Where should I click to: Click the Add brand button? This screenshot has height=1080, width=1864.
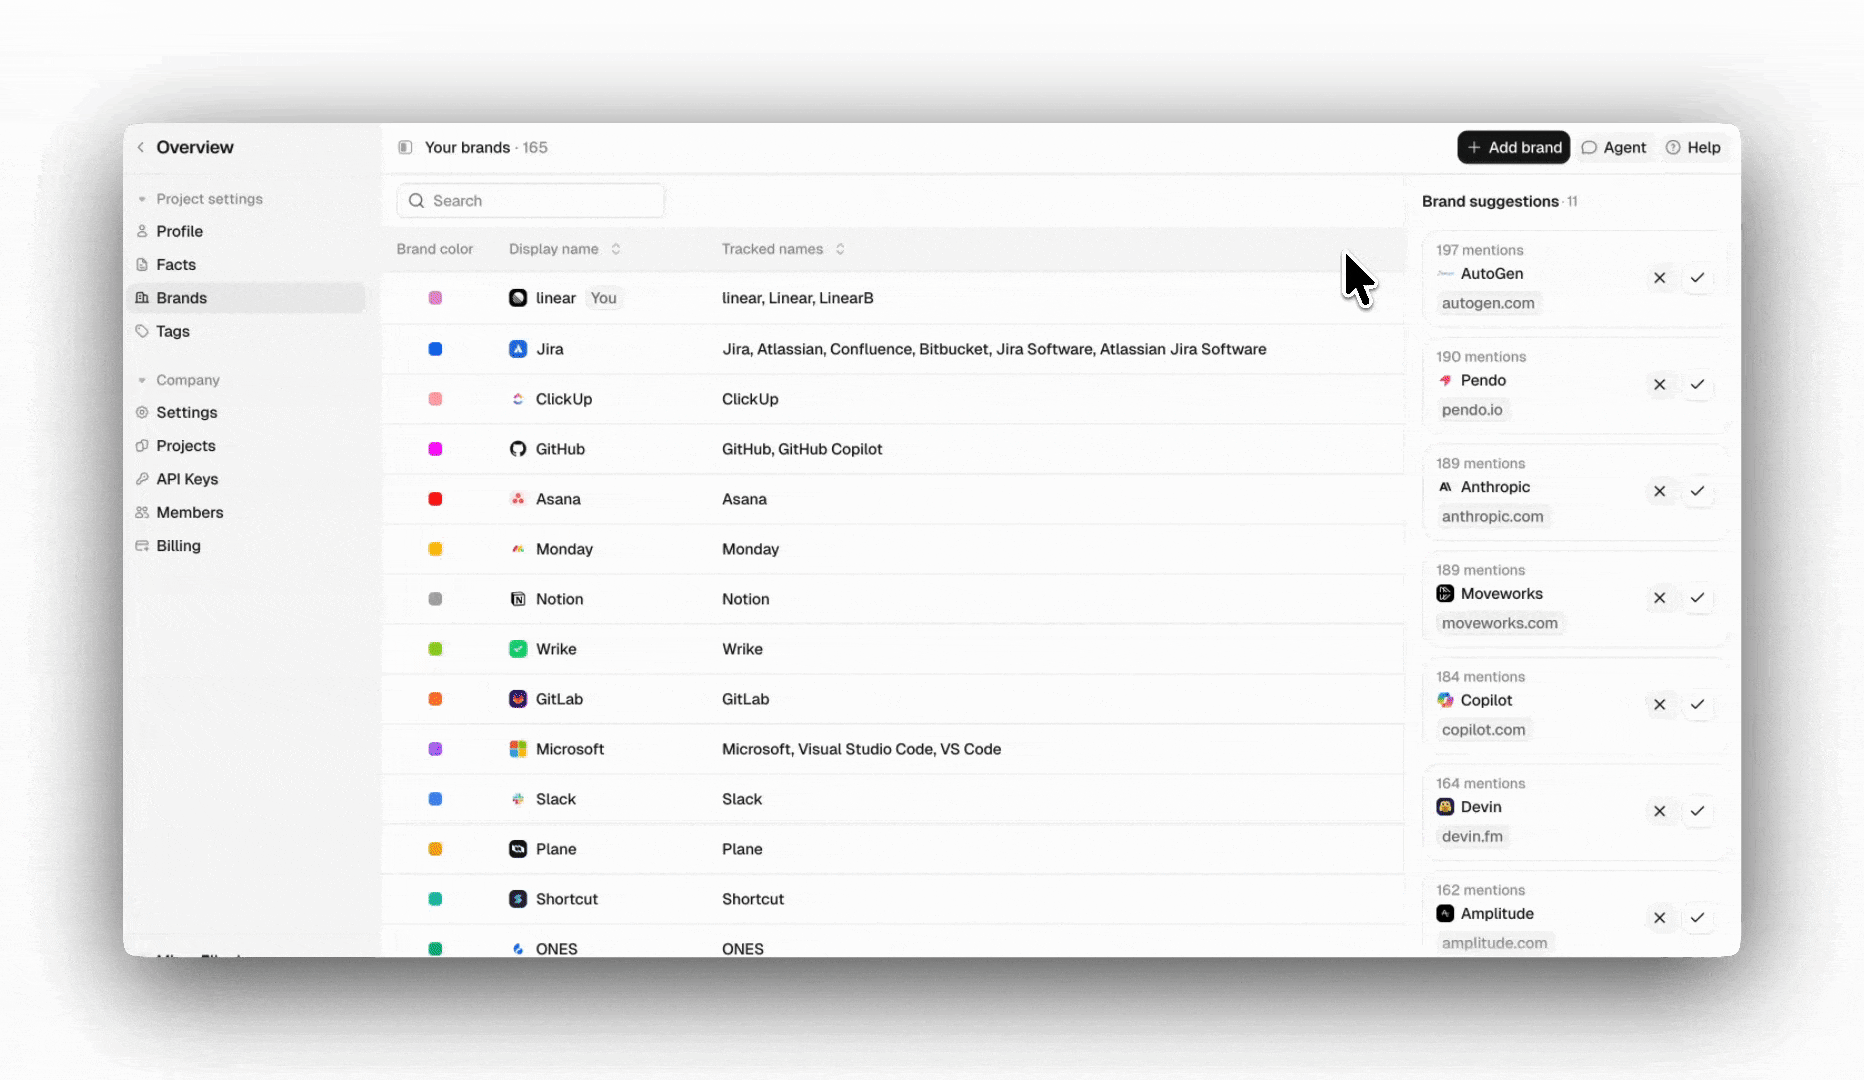click(1513, 147)
